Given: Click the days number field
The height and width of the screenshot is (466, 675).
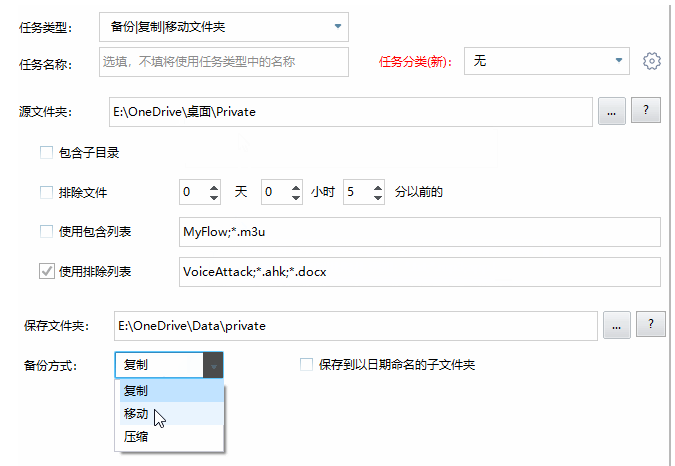Looking at the screenshot, I should [x=194, y=192].
